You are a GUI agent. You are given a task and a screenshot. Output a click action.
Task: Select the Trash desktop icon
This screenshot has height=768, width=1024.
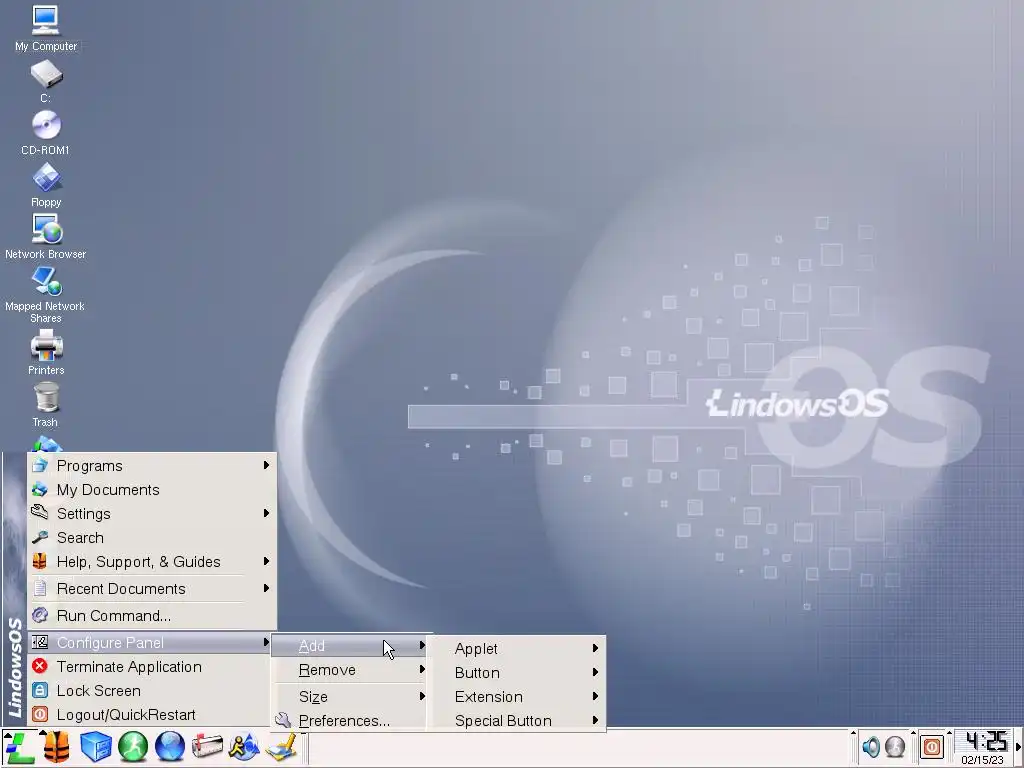(46, 405)
